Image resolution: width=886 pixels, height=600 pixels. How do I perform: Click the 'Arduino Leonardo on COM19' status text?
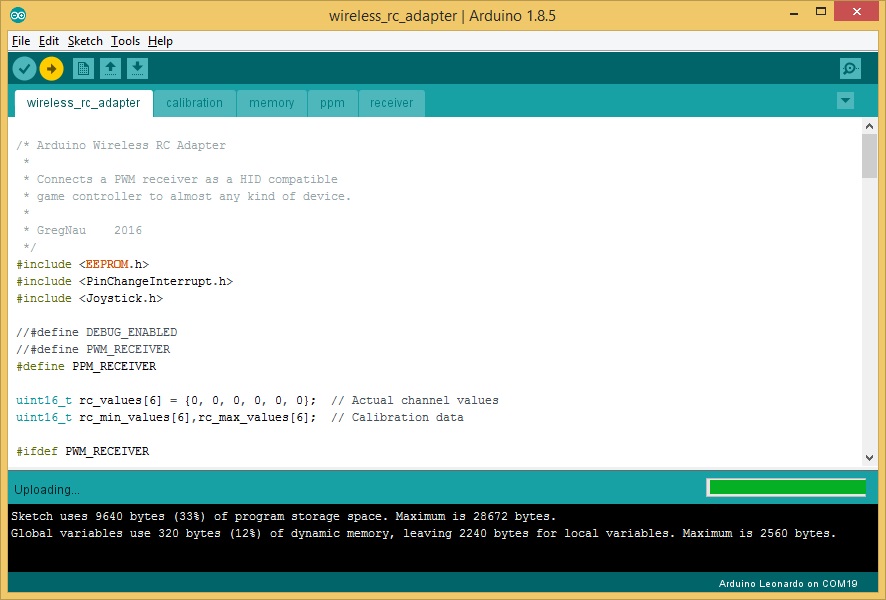coord(788,584)
